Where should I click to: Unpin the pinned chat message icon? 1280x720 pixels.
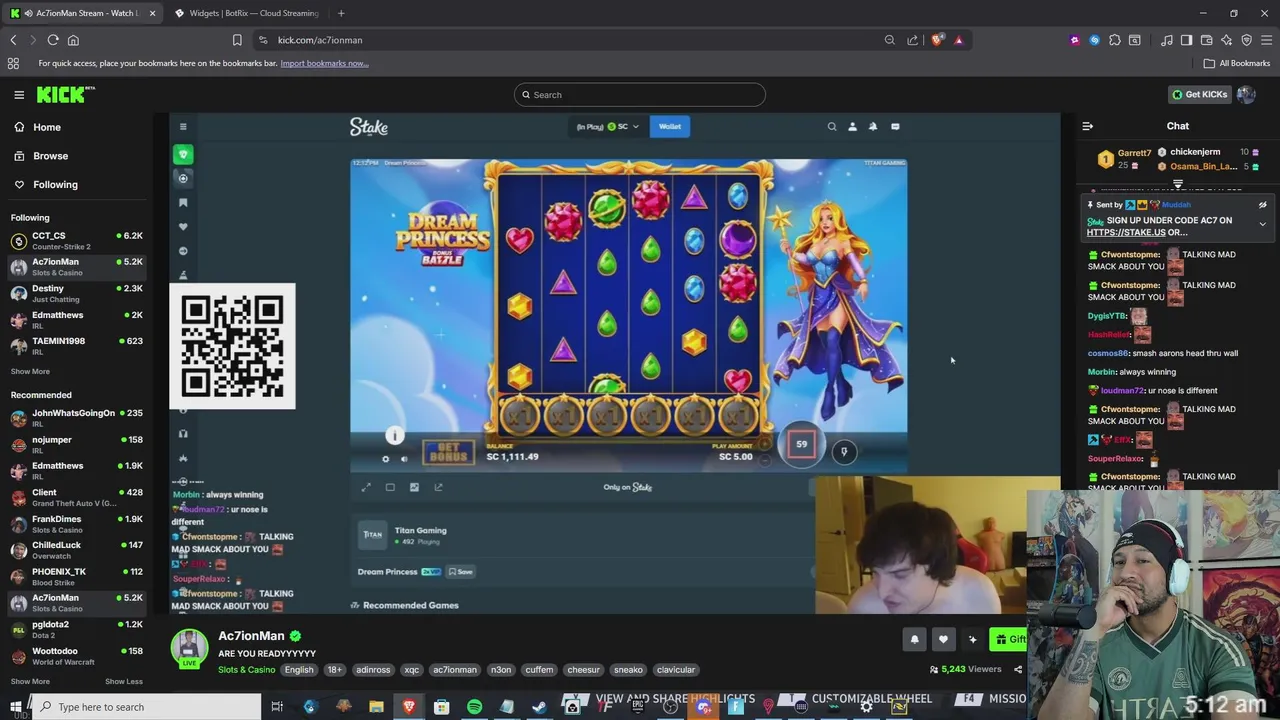pyautogui.click(x=1262, y=204)
